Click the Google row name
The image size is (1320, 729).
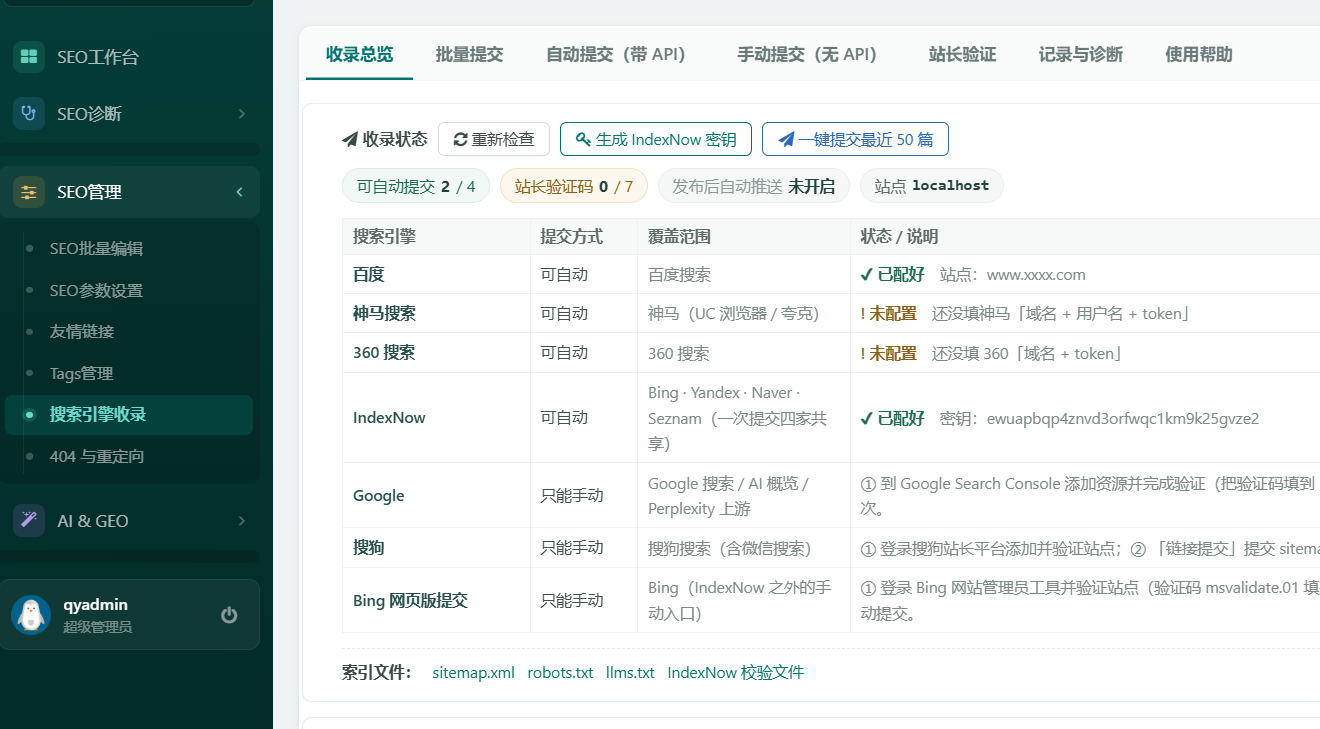(379, 495)
